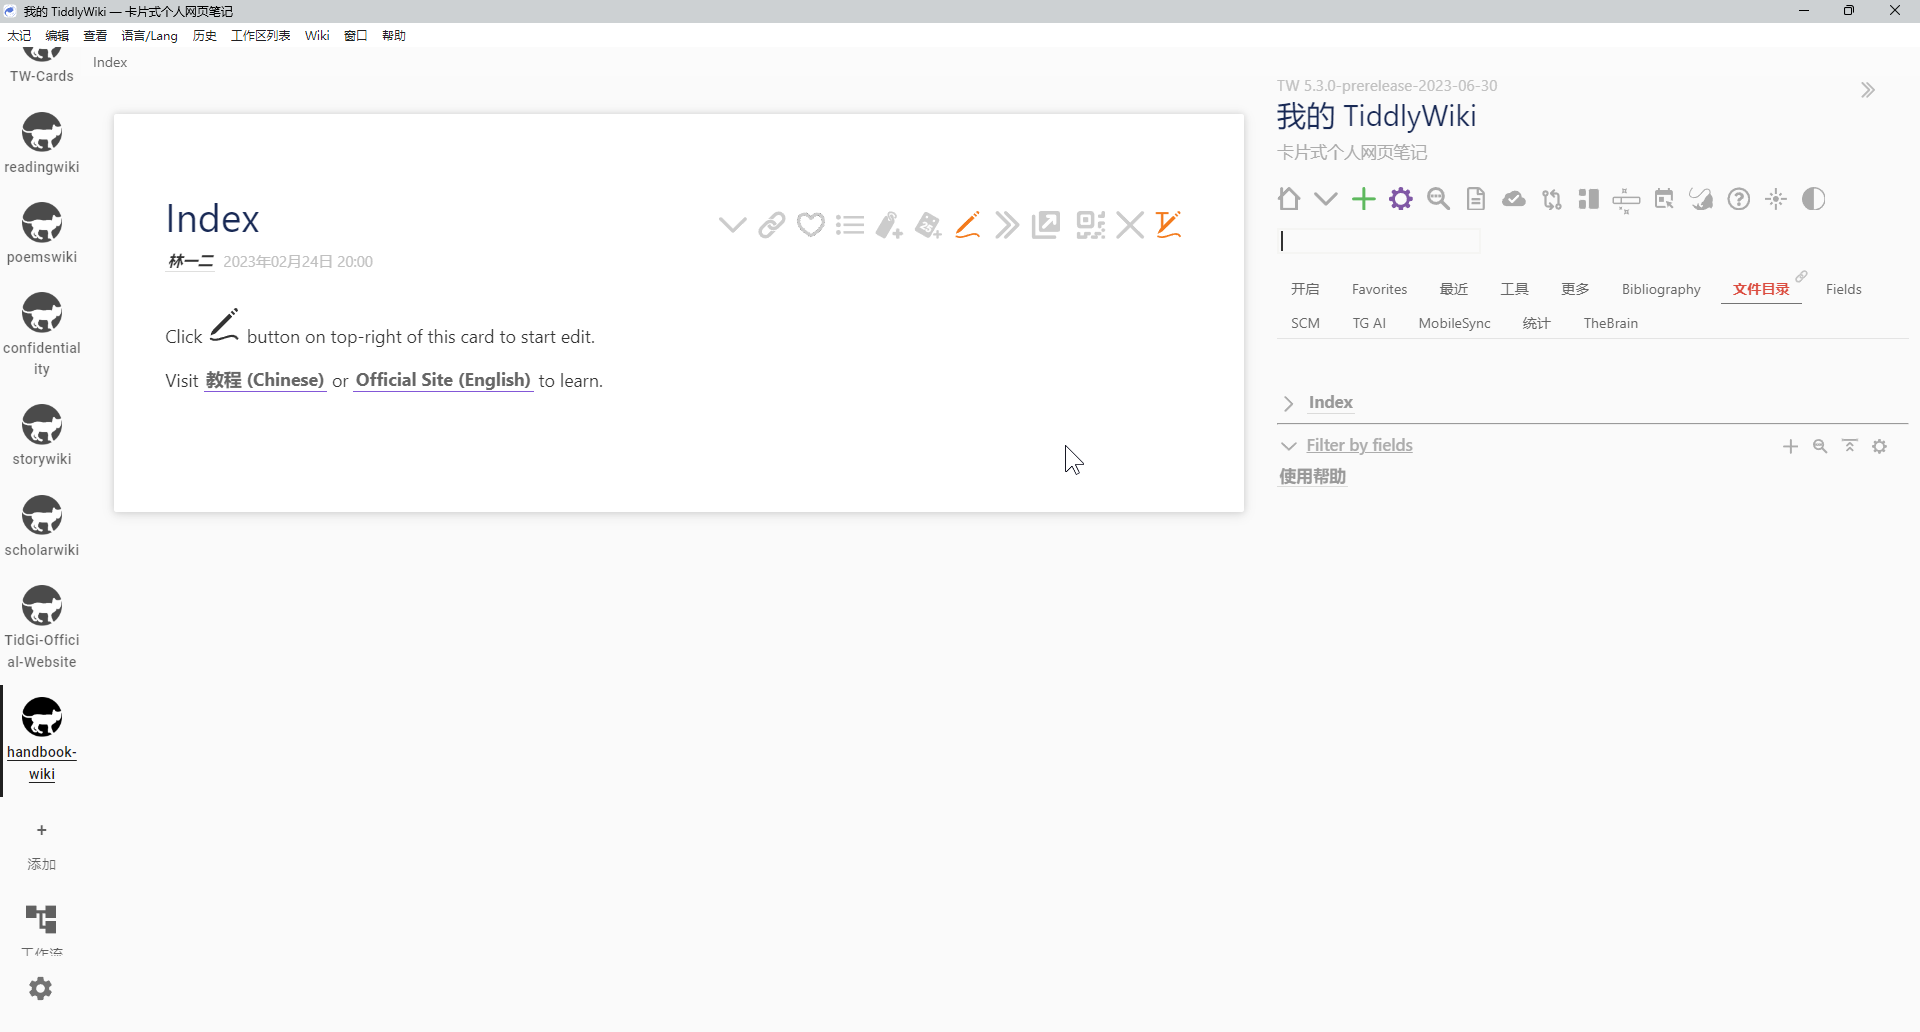Create a new tiddler tagged with Index

pos(889,225)
